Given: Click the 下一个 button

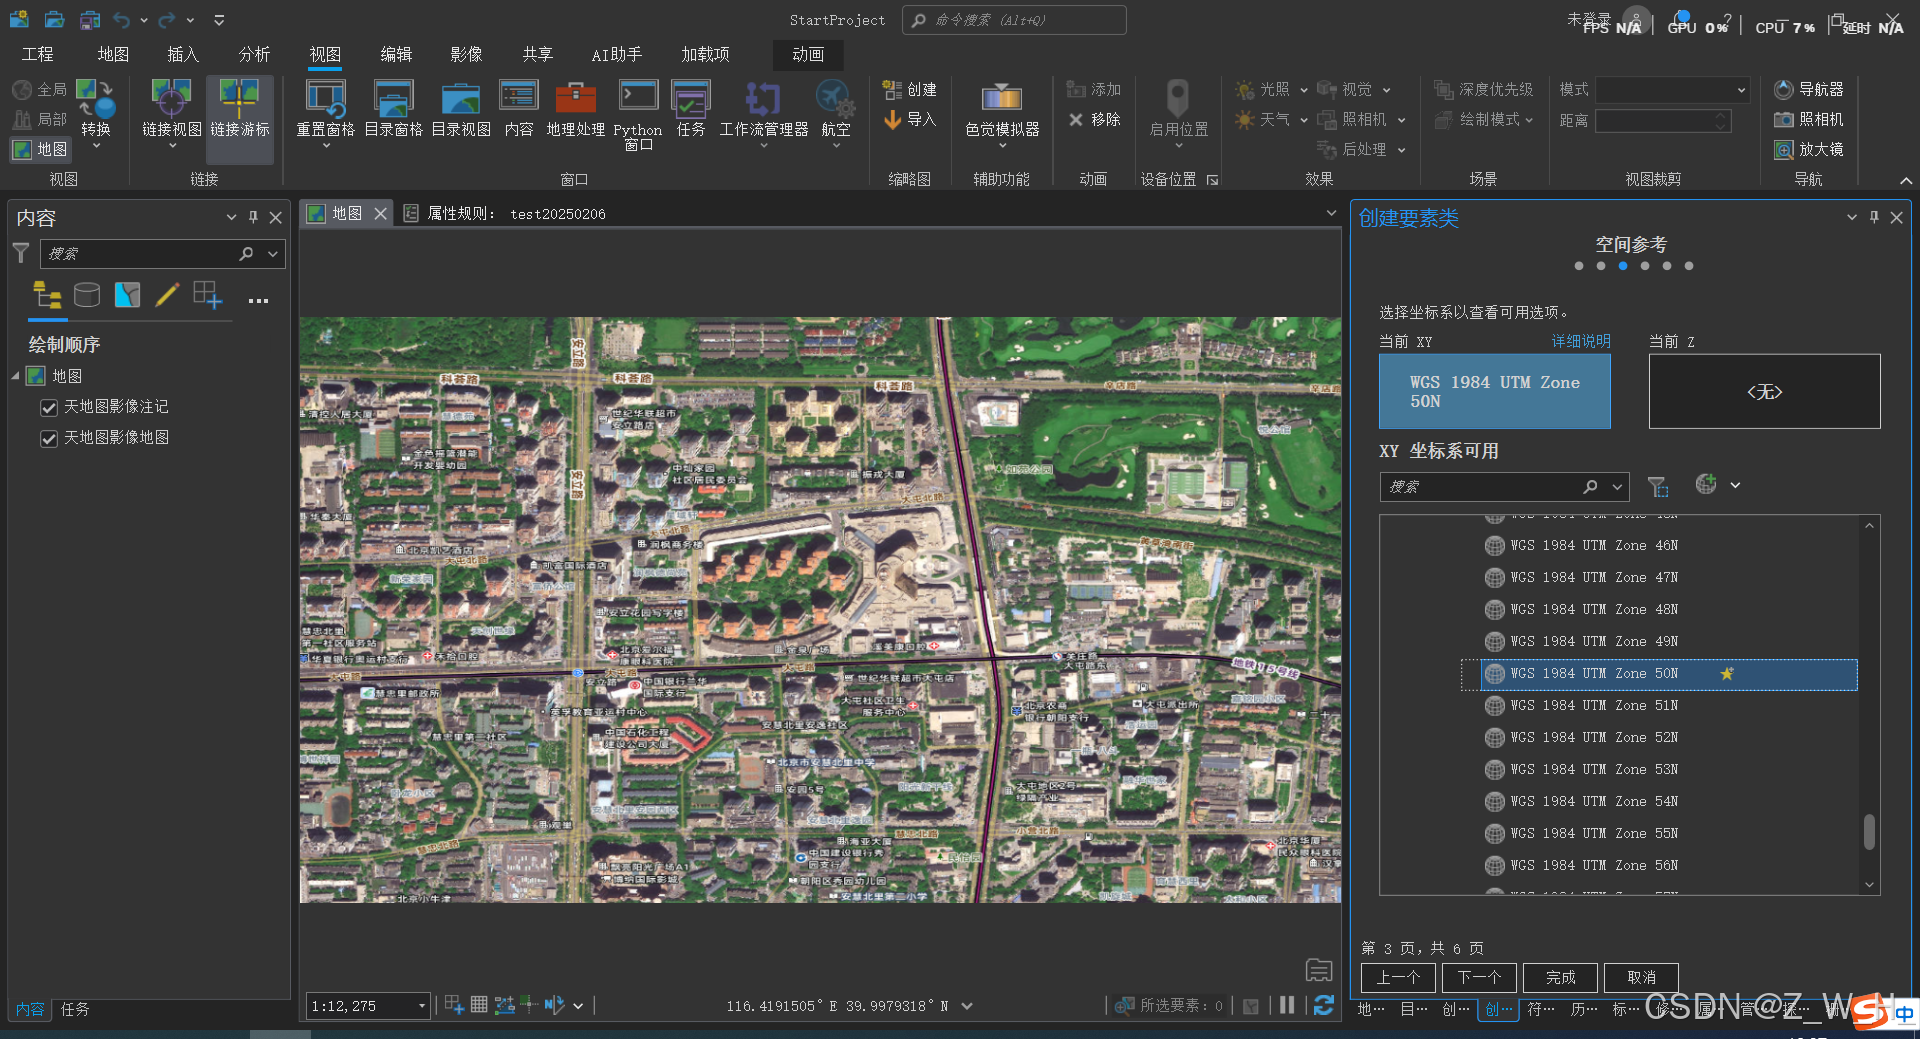Looking at the screenshot, I should (1478, 977).
